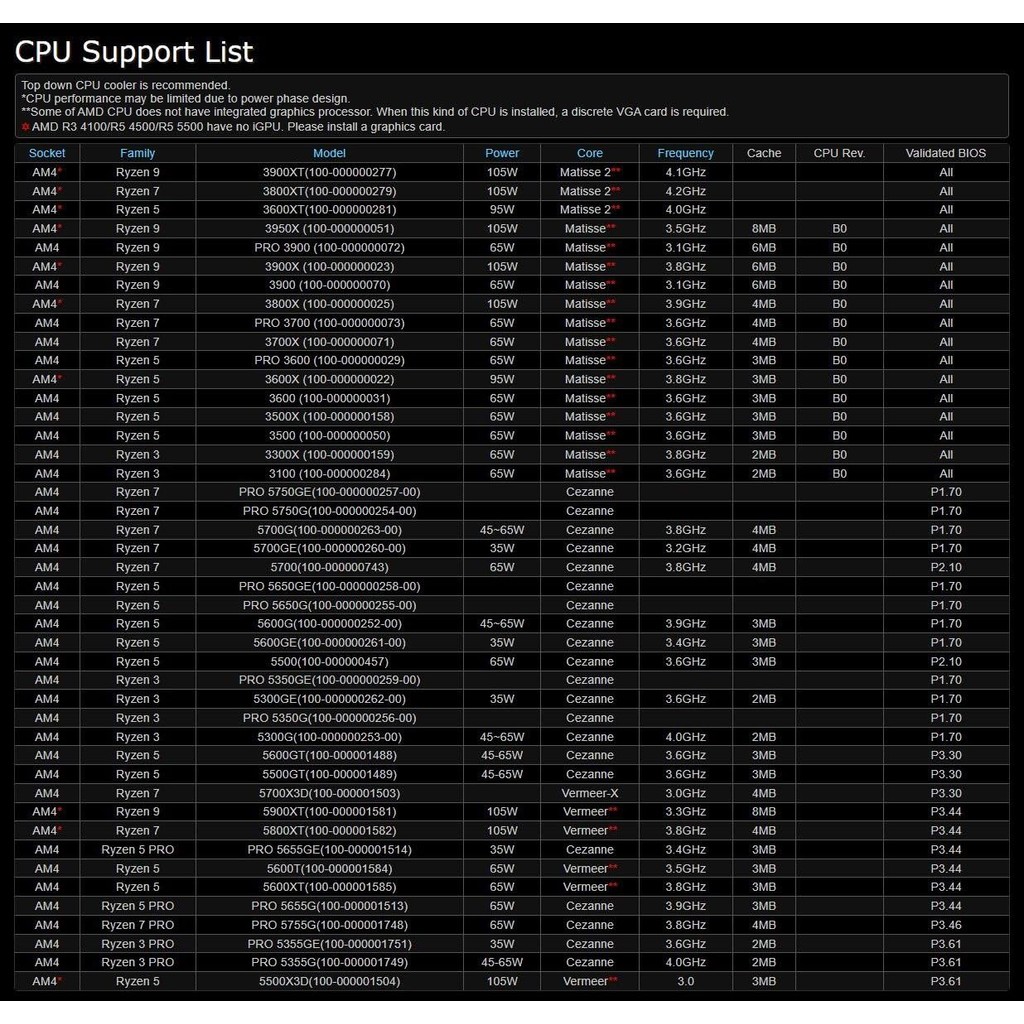
Task: Select model 5700GE(100-000000260-00)
Action: tap(329, 548)
